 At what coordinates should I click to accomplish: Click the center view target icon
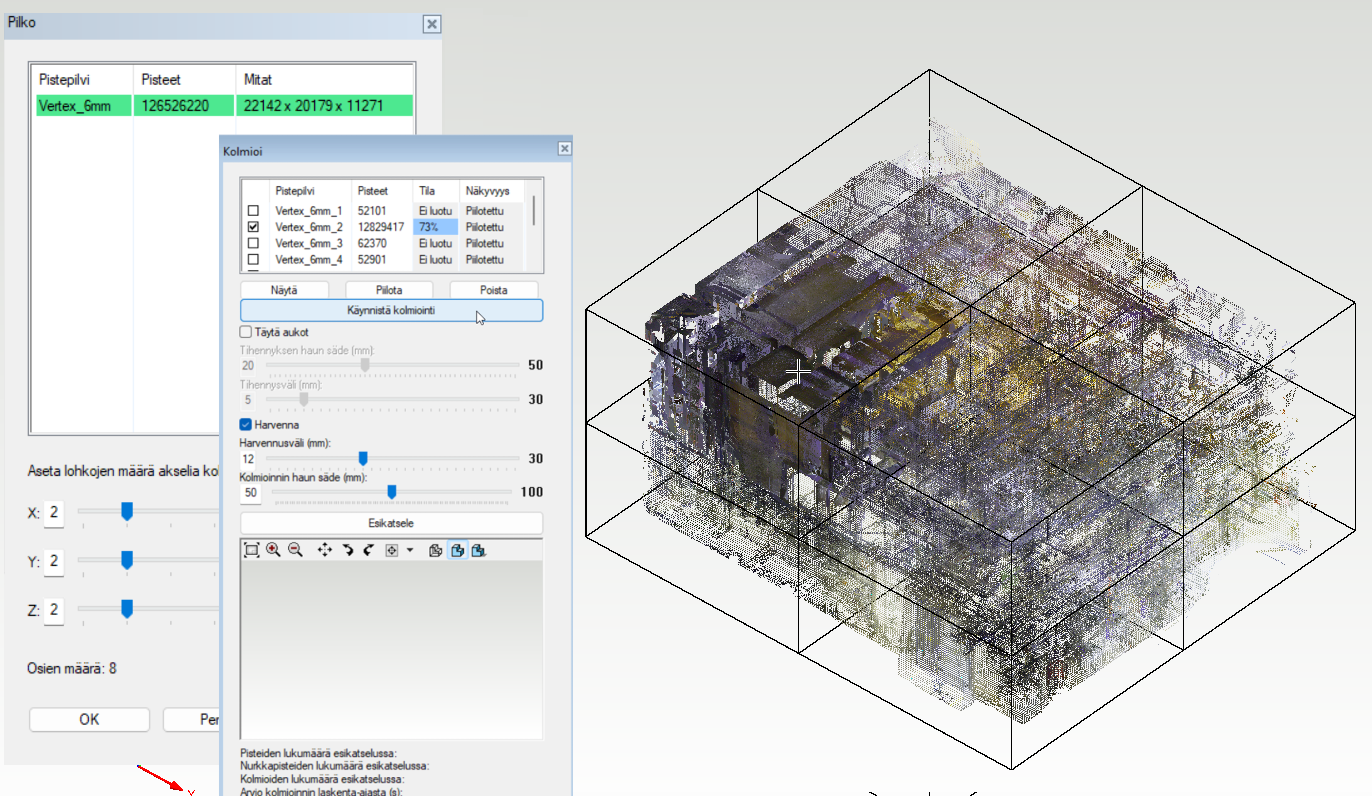tap(392, 550)
